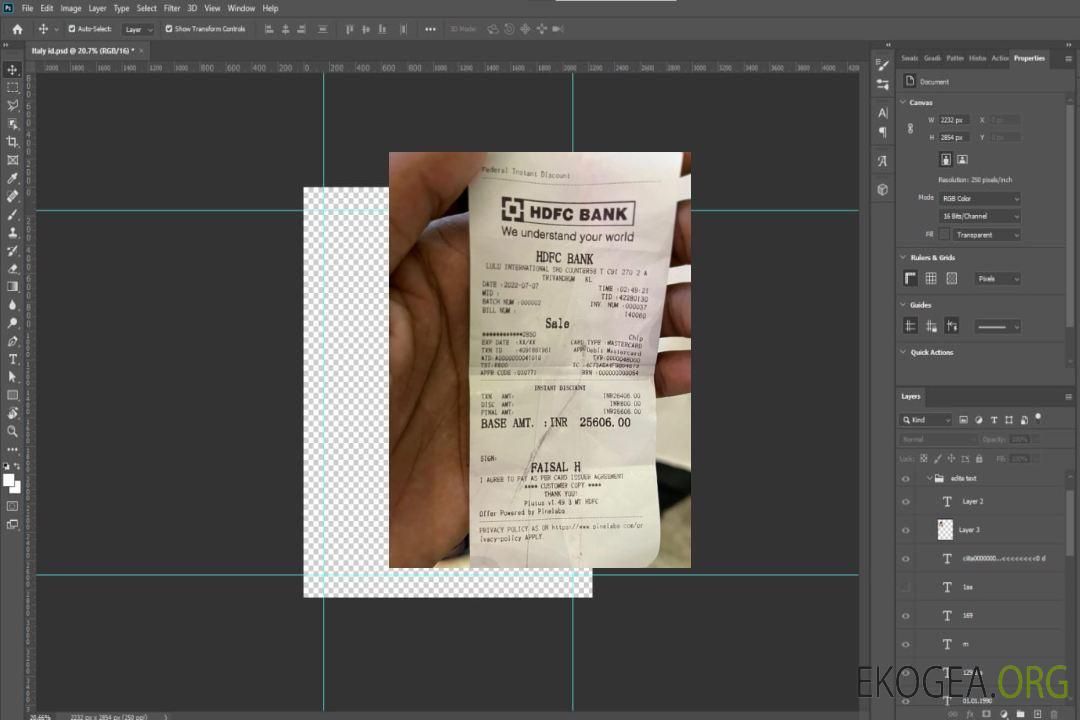Open the Filter menu
Screen dimensions: 1080x720
tap(172, 8)
